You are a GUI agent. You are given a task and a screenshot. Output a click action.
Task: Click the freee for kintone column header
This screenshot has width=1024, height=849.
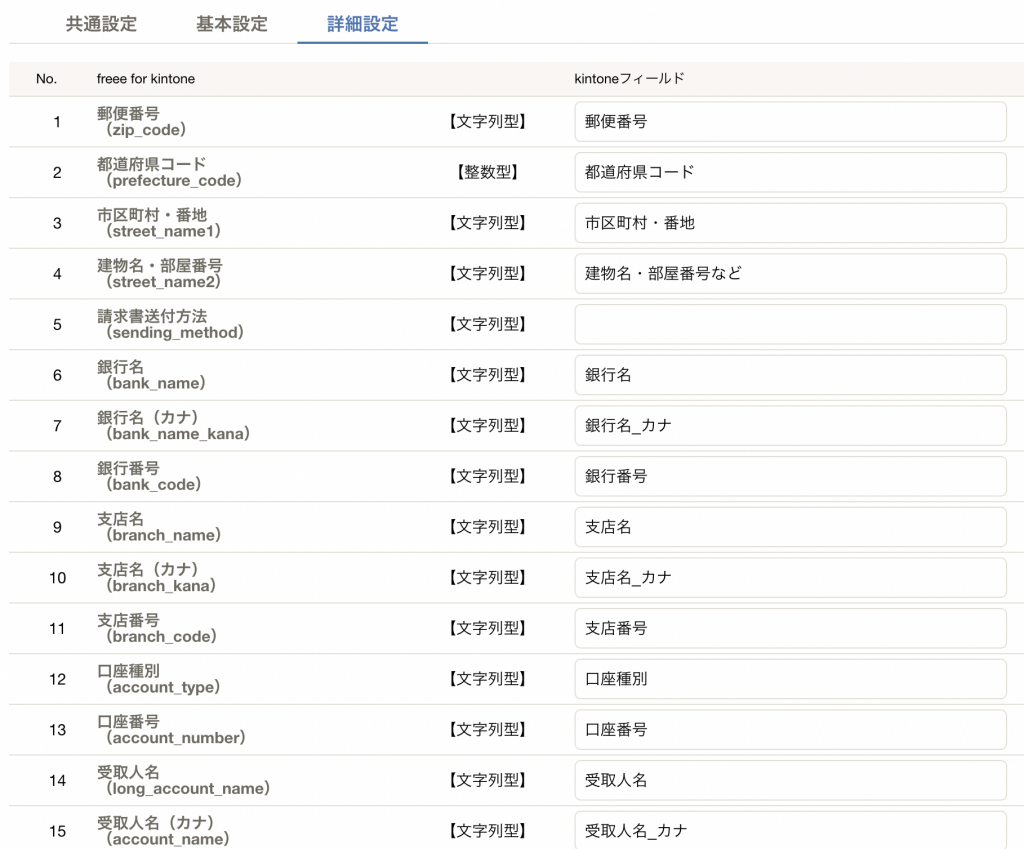[x=146, y=79]
